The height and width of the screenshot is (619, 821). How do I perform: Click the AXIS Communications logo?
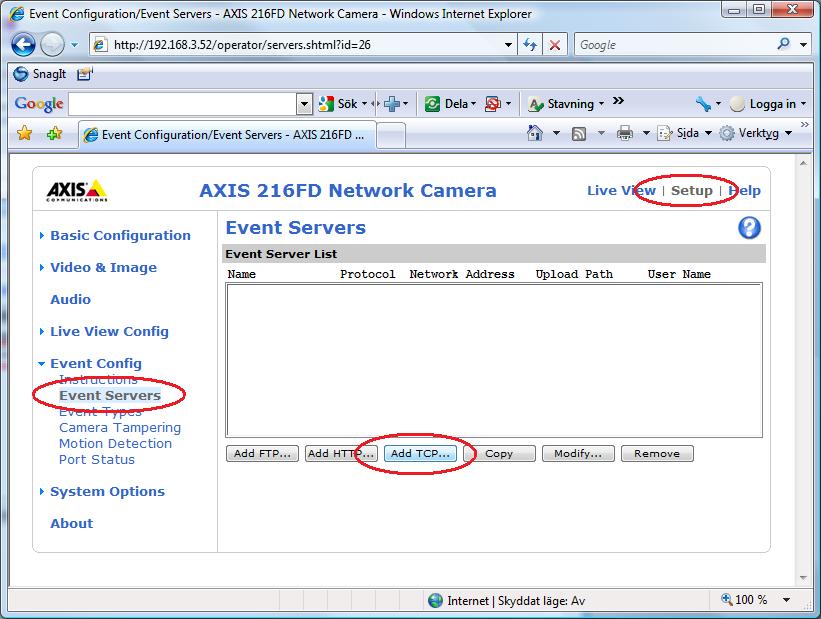77,191
